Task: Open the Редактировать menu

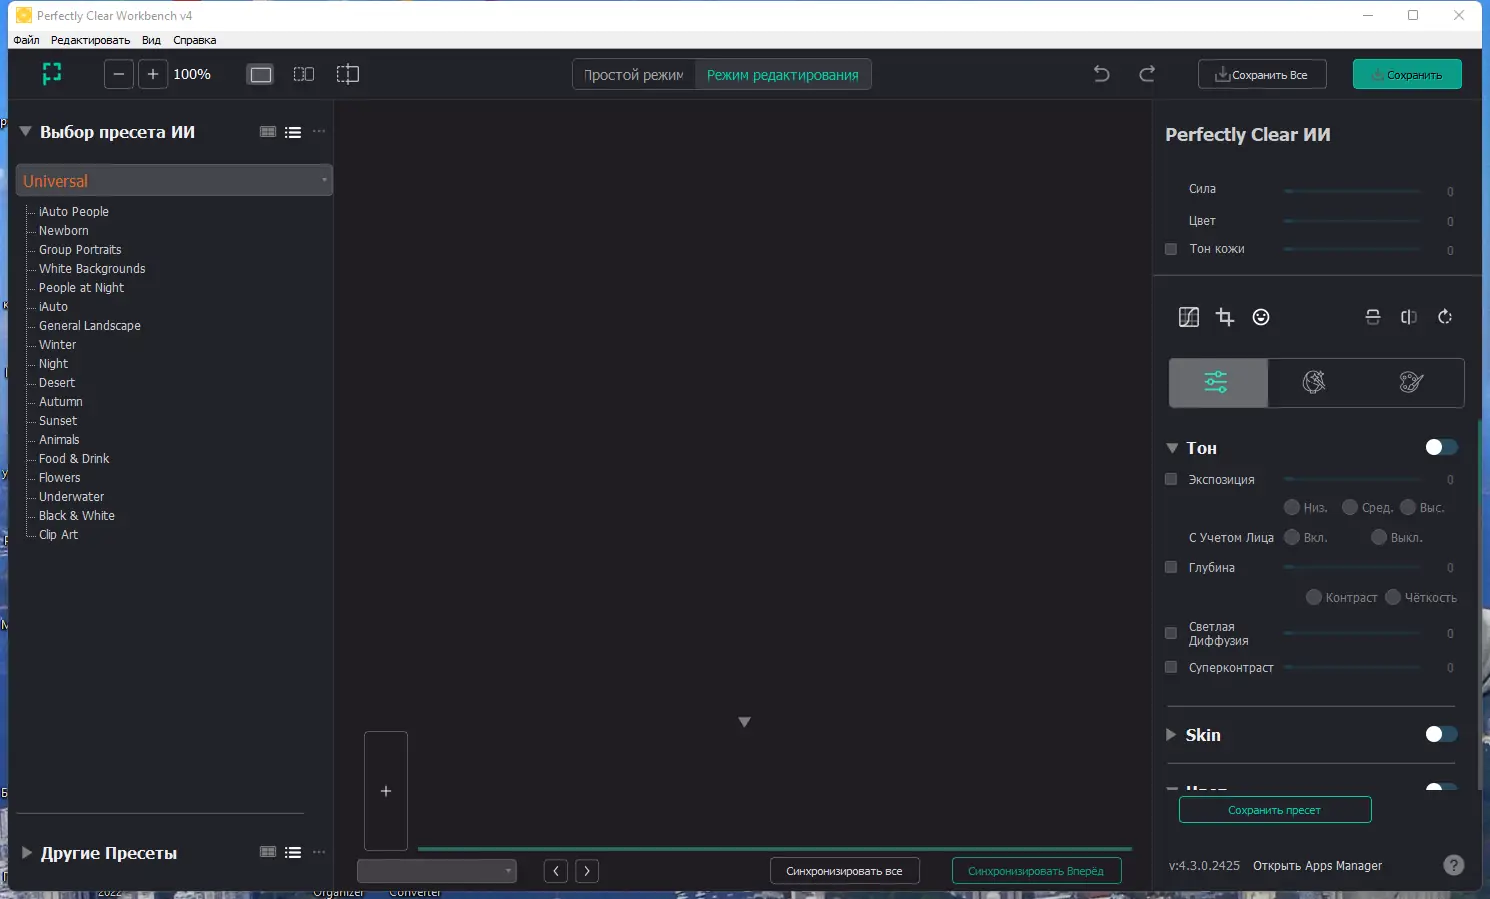Action: [90, 40]
